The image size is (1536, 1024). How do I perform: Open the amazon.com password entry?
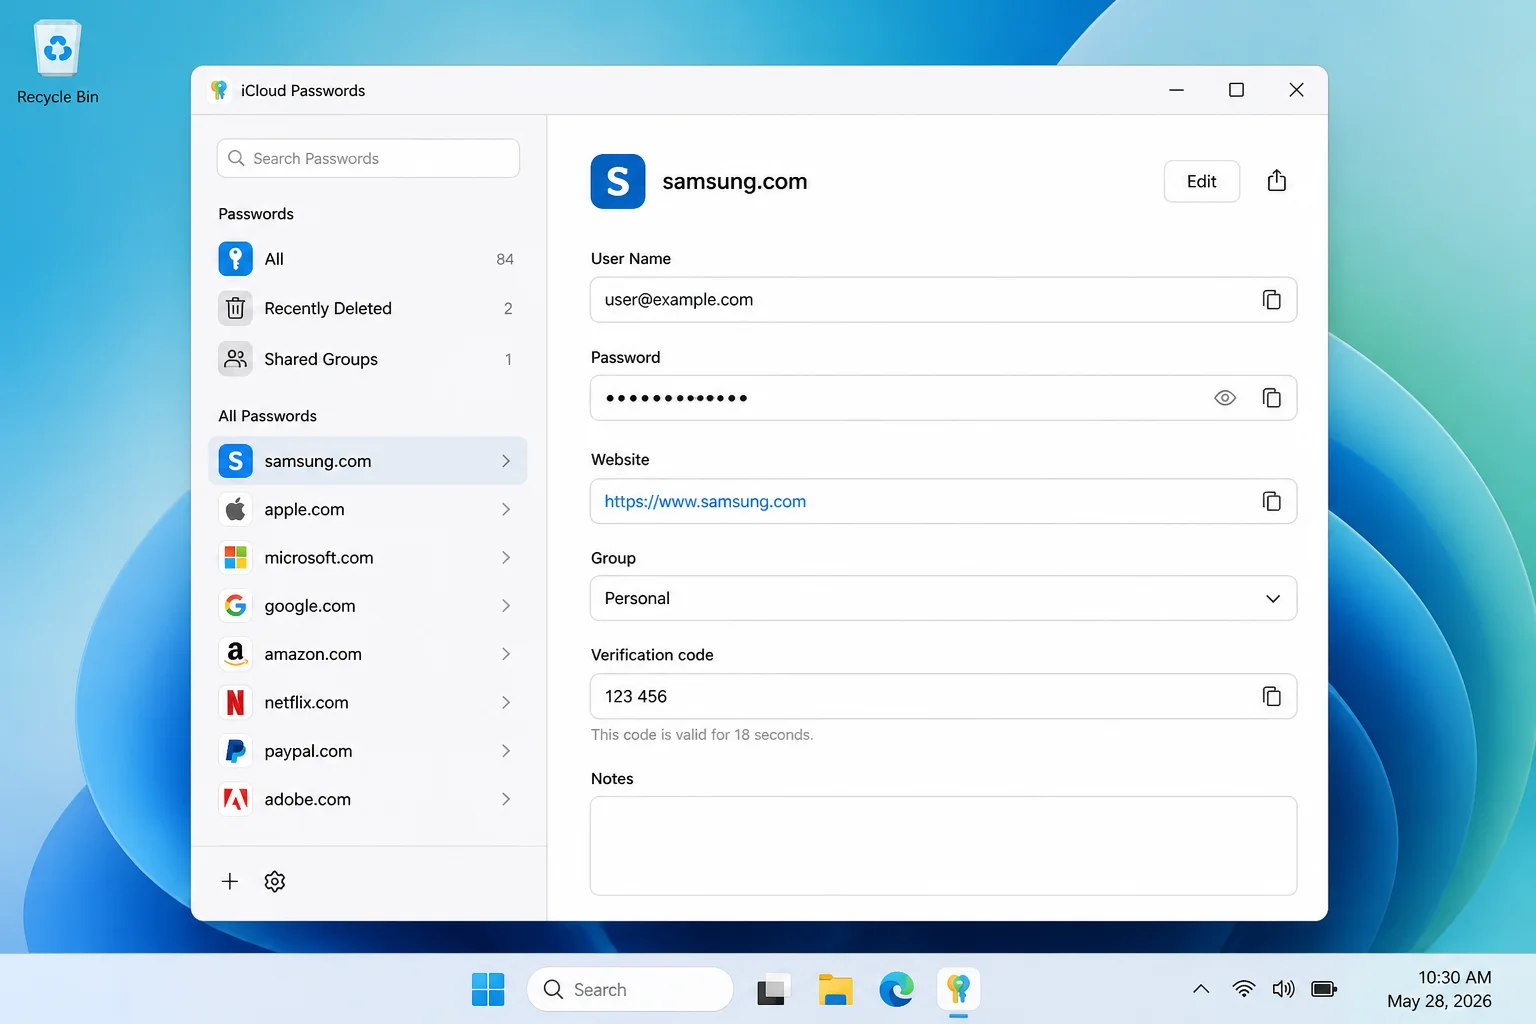(368, 654)
